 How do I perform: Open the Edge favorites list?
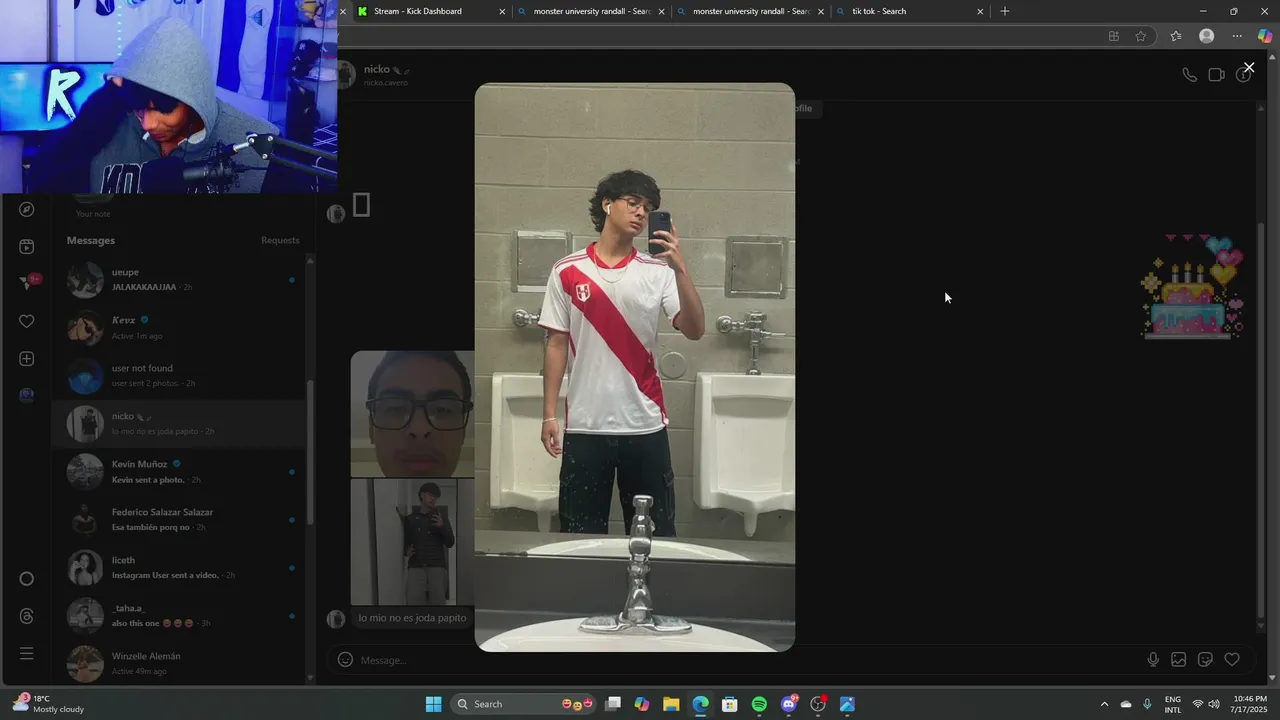[x=1176, y=36]
